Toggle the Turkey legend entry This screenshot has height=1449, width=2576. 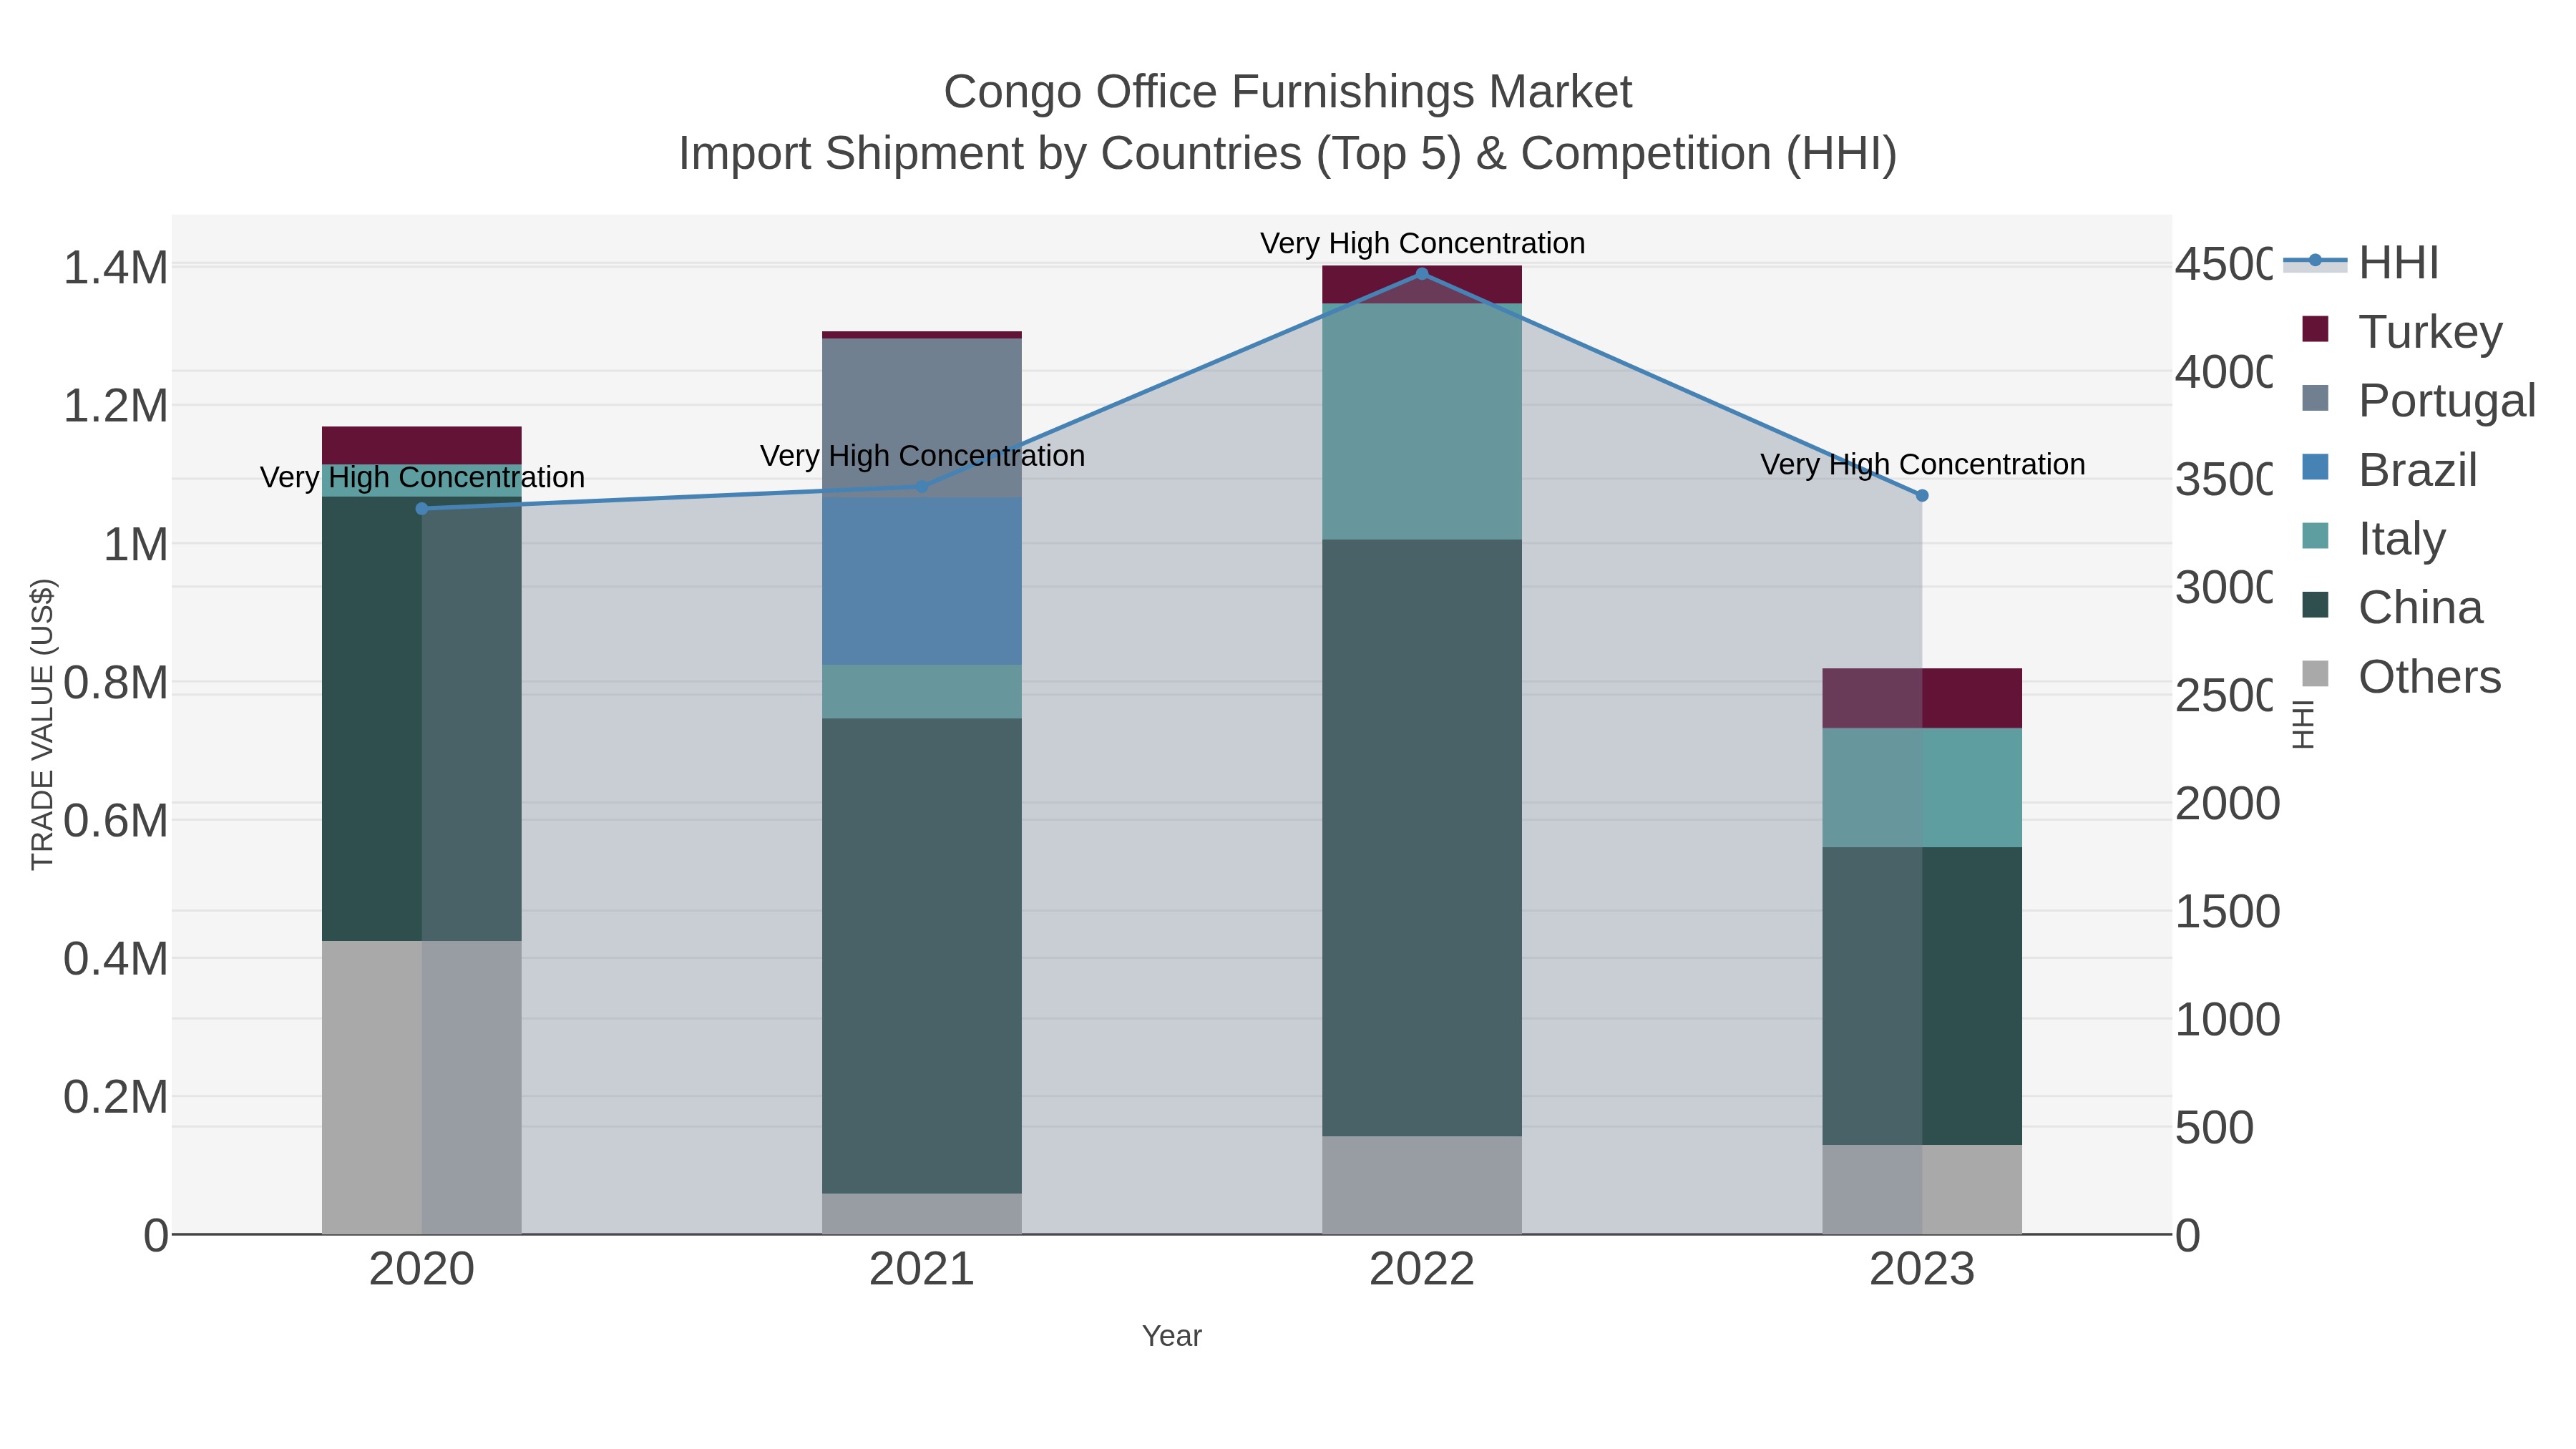tap(2402, 331)
